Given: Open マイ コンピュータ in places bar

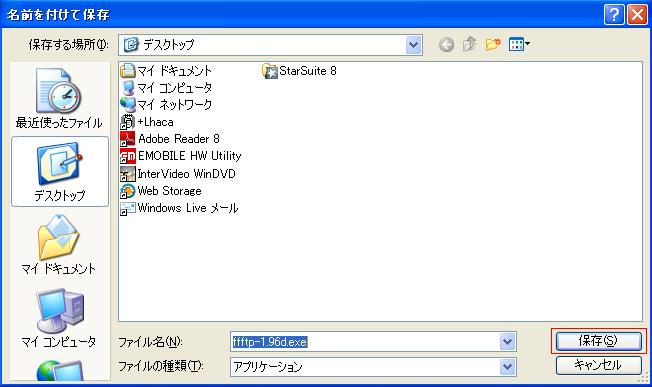Looking at the screenshot, I should click(x=59, y=319).
